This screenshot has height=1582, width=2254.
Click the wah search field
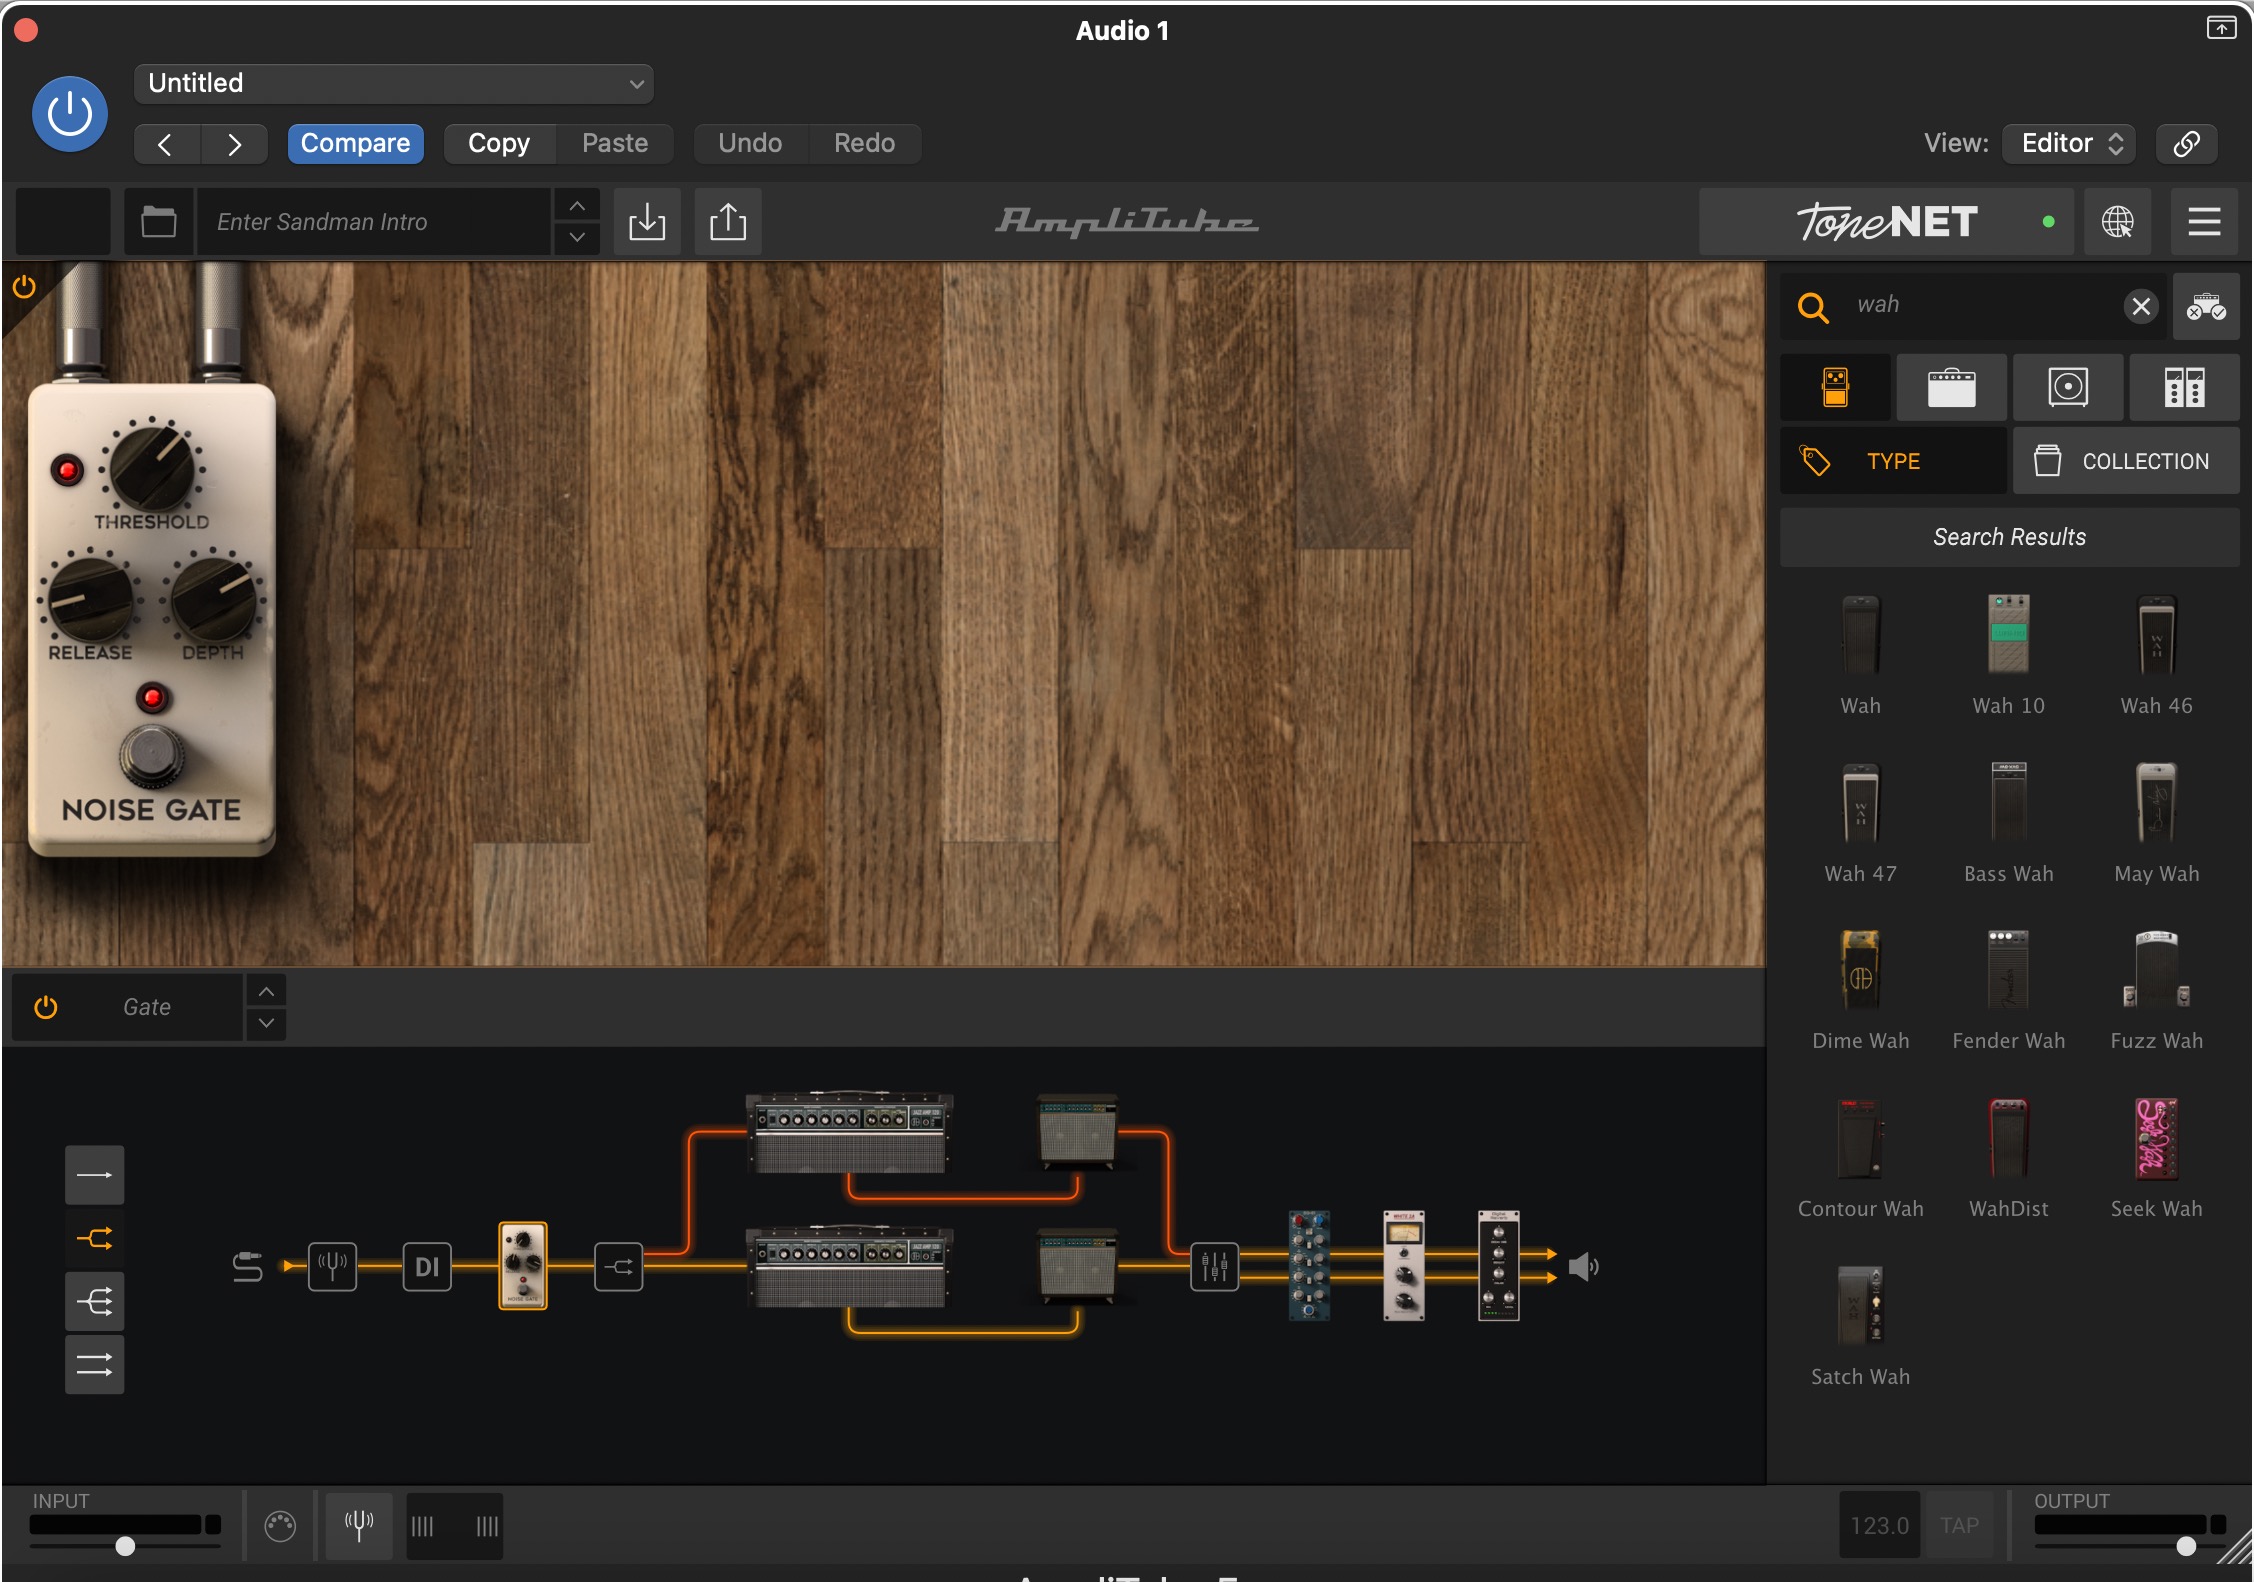[1980, 305]
